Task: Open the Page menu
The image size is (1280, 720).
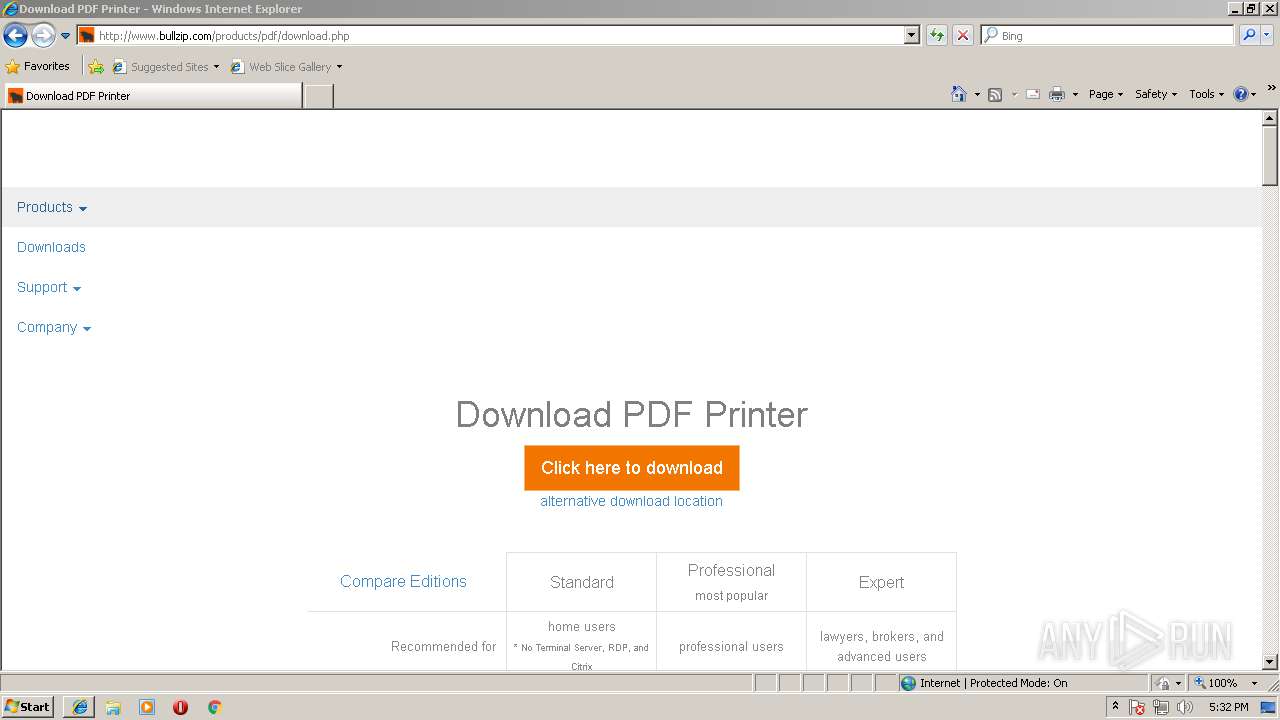Action: tap(1106, 94)
